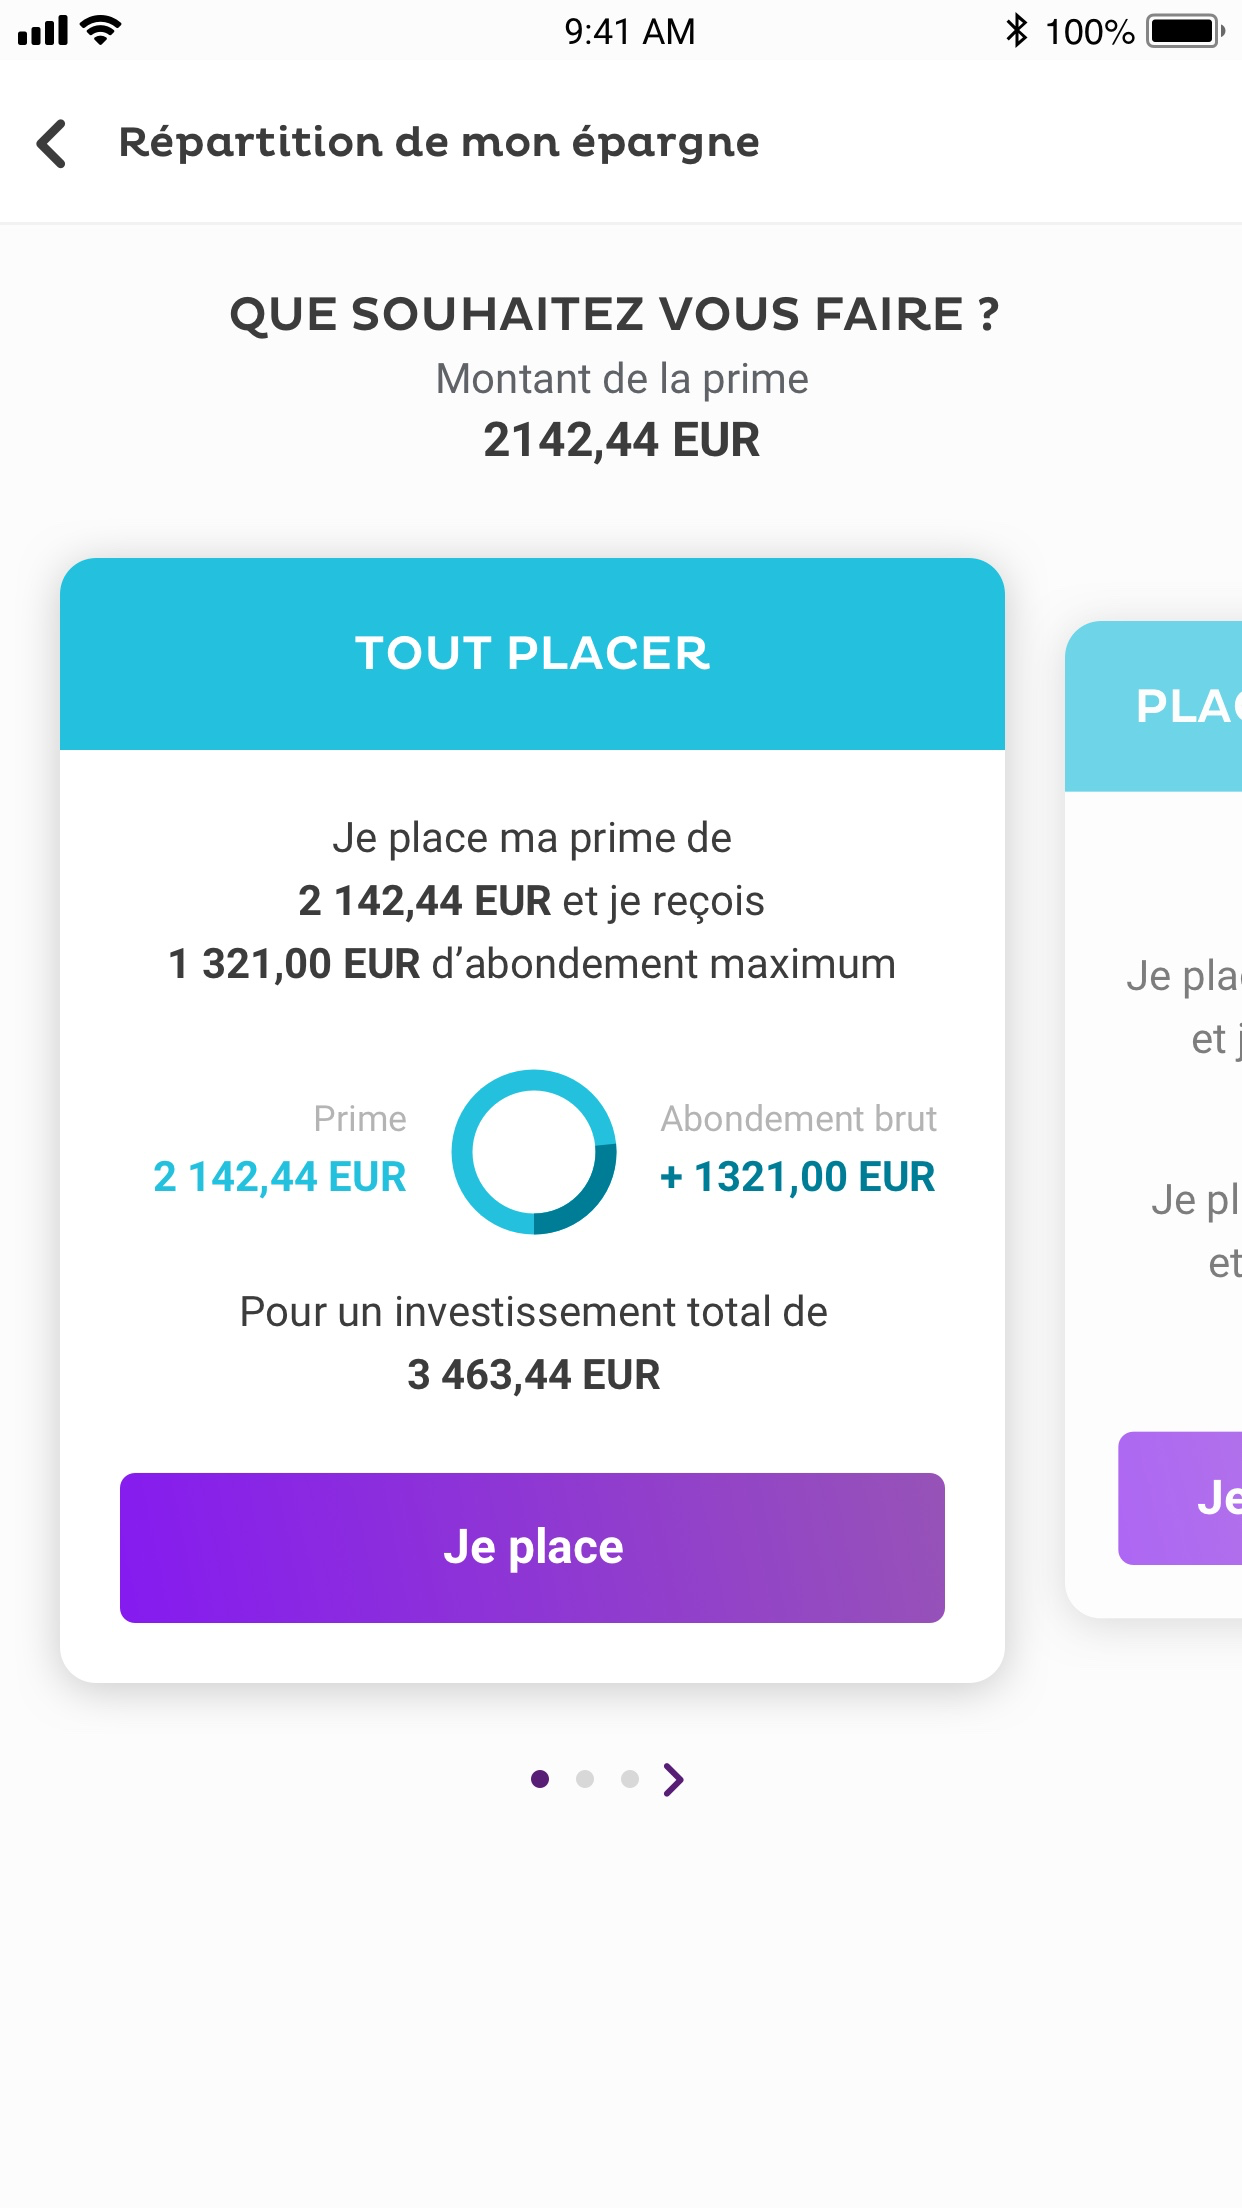
Task: Tap the 9:41 AM status bar clock
Action: (x=629, y=32)
